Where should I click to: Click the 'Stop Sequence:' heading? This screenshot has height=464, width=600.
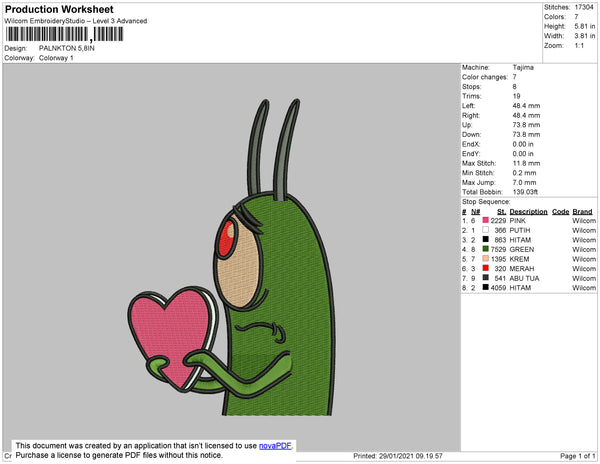(486, 202)
